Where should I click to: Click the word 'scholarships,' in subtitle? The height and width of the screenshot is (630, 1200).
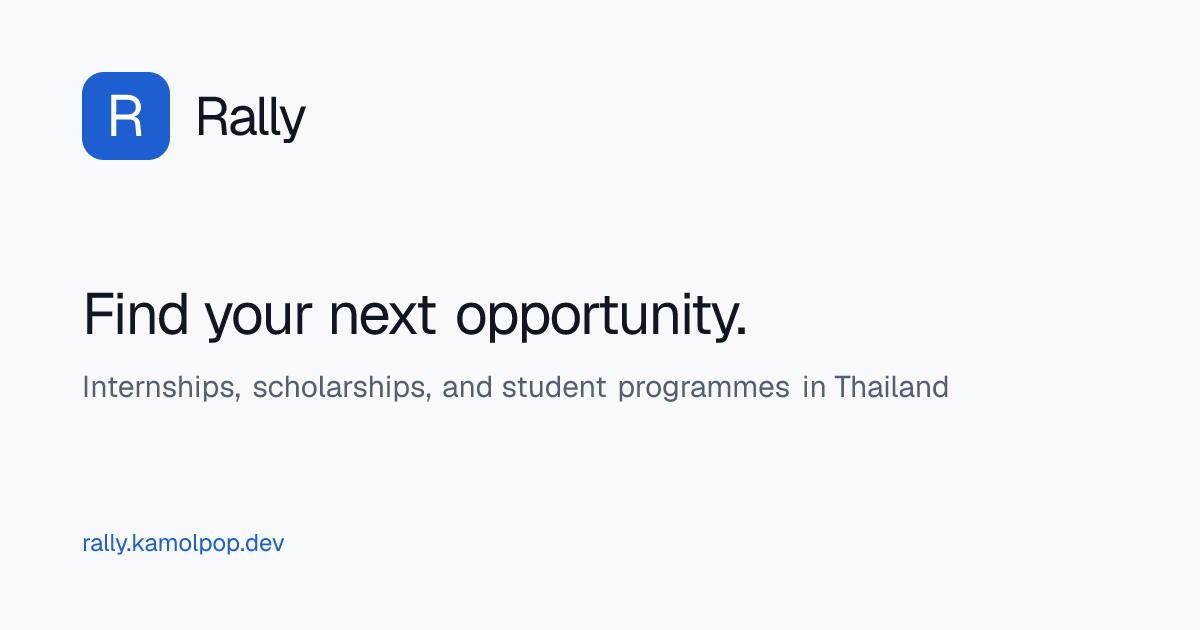pyautogui.click(x=342, y=388)
